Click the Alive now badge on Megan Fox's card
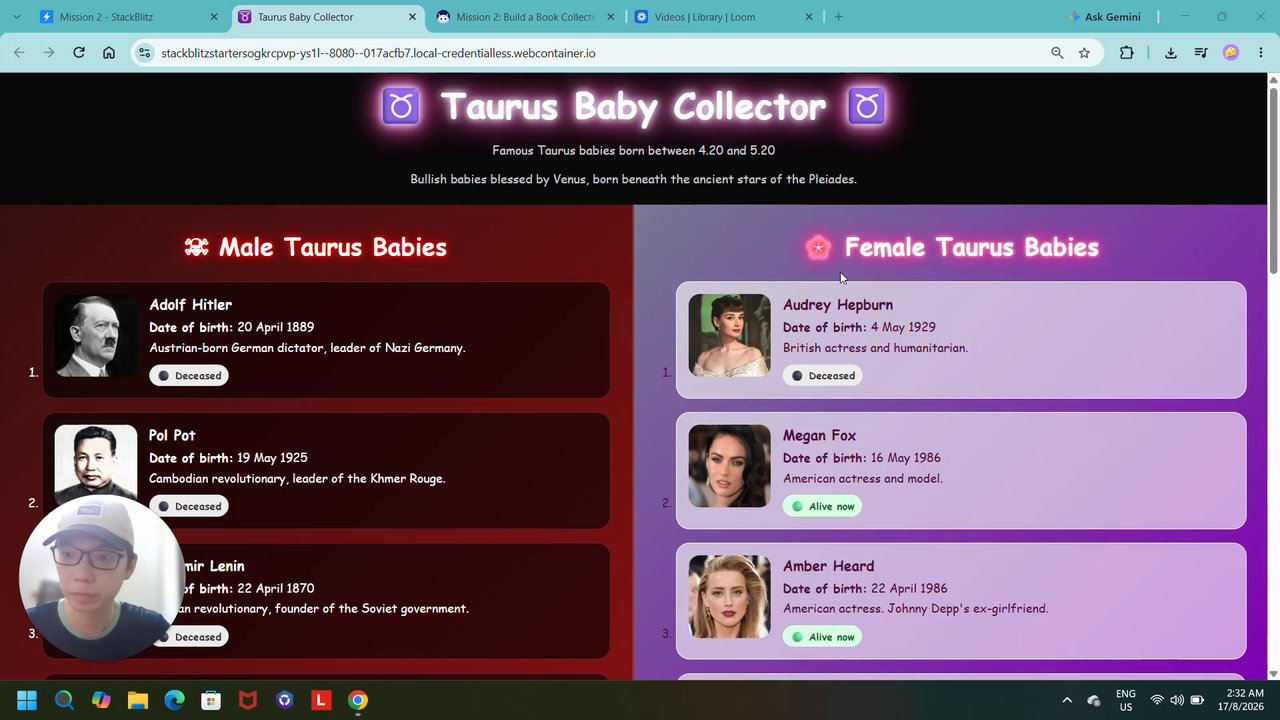Image resolution: width=1280 pixels, height=720 pixels. (x=823, y=506)
